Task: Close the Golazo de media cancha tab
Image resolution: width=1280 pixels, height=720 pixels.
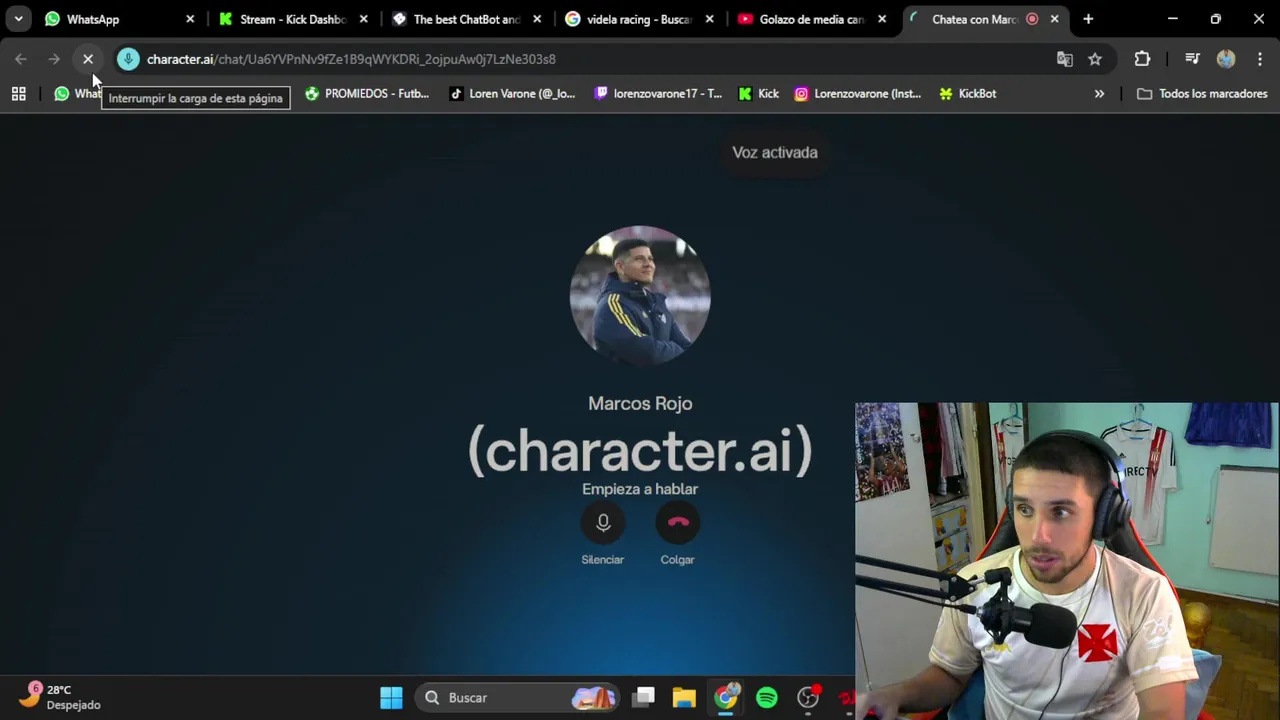Action: [x=882, y=19]
